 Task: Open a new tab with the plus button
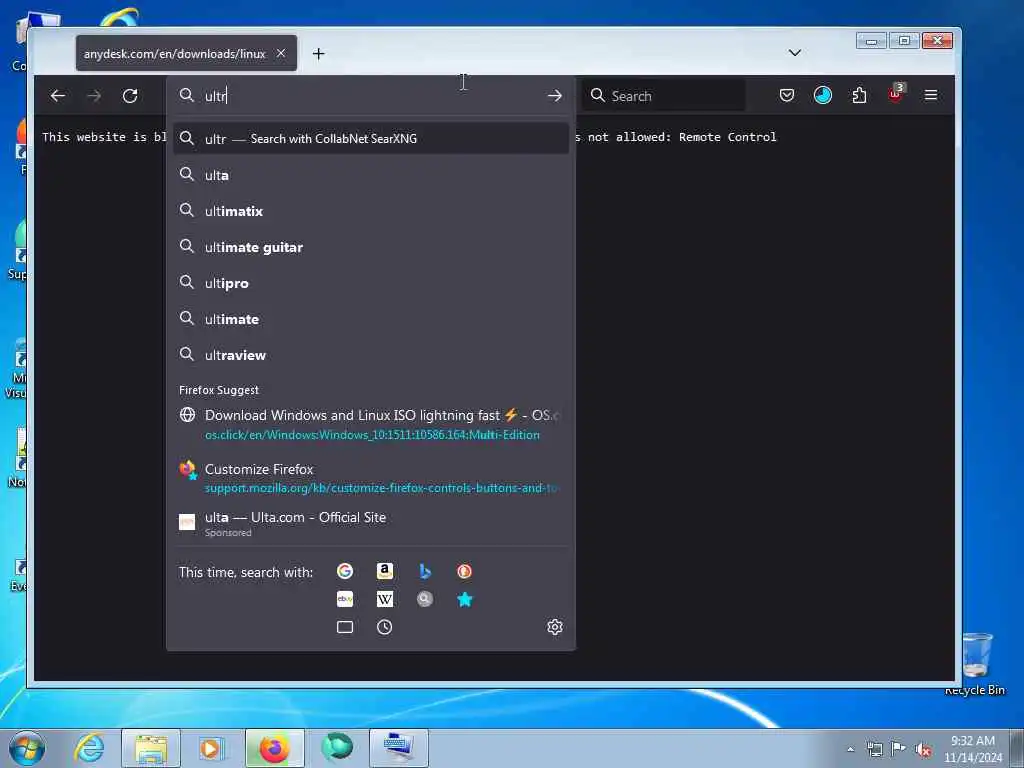[x=319, y=54]
